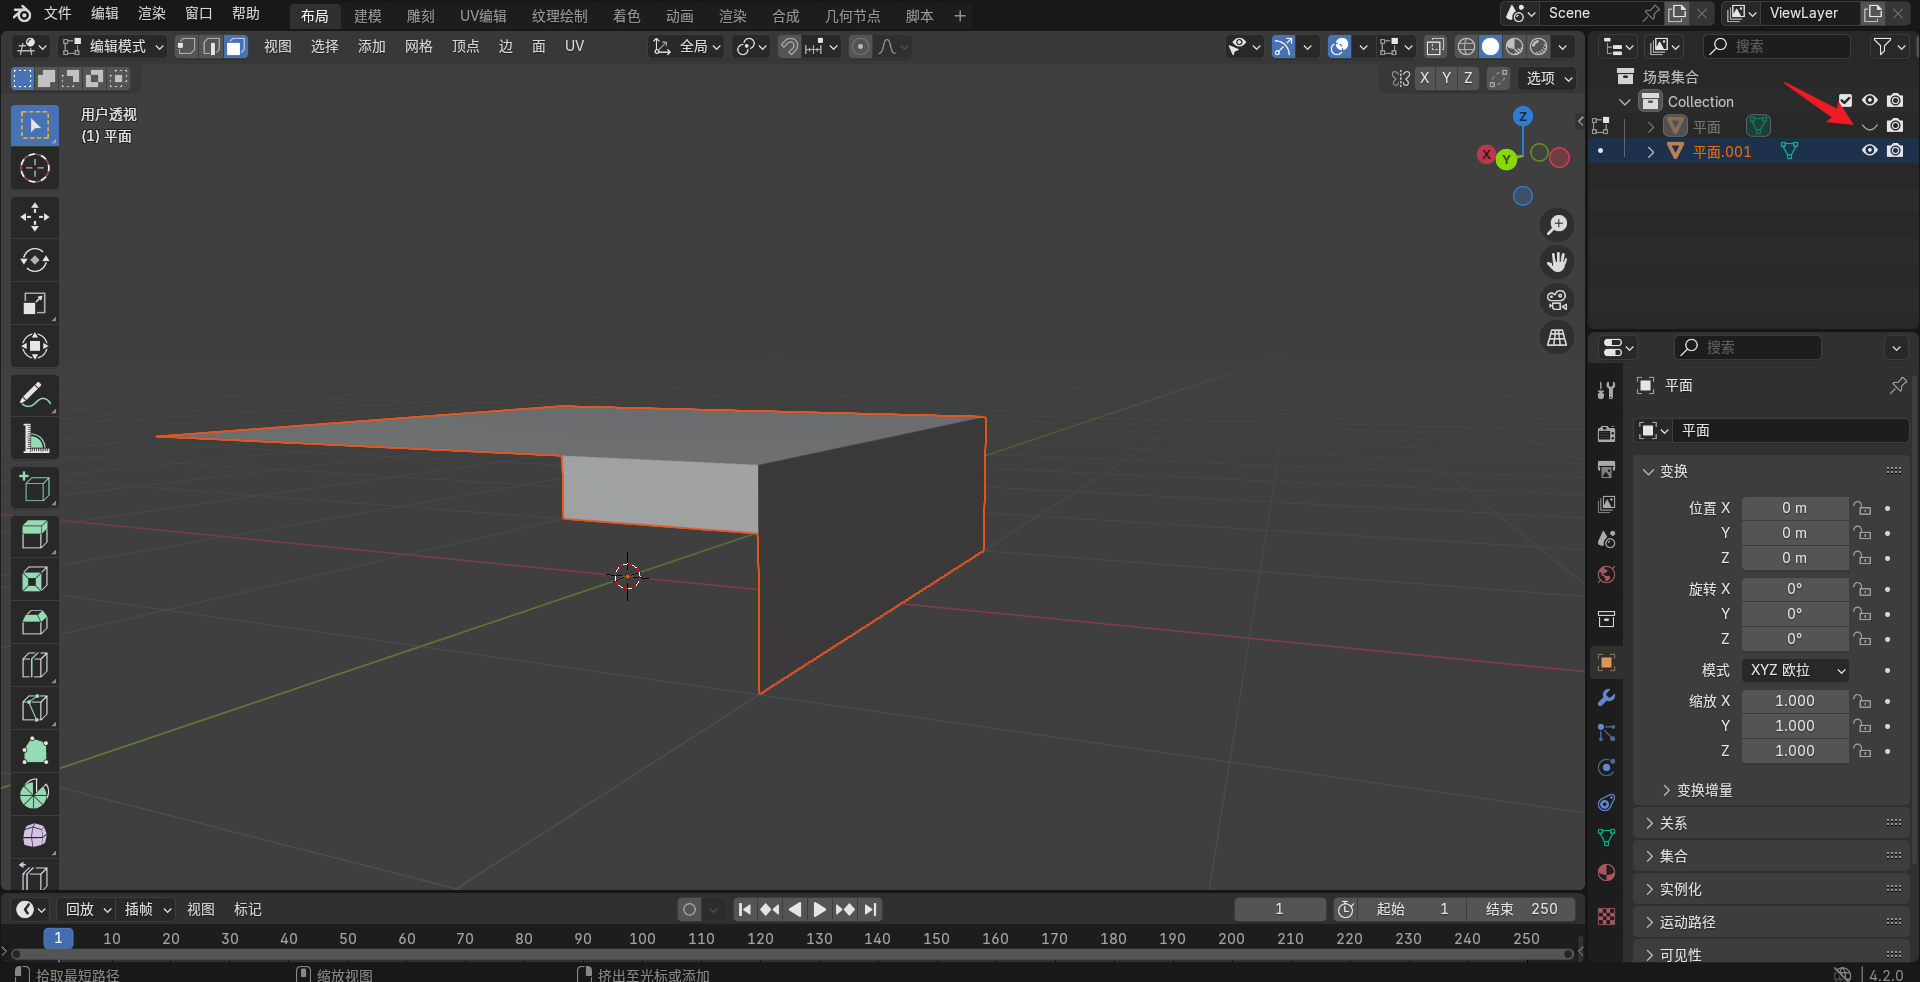
Task: Open the 选项 options dropdown
Action: (1549, 78)
